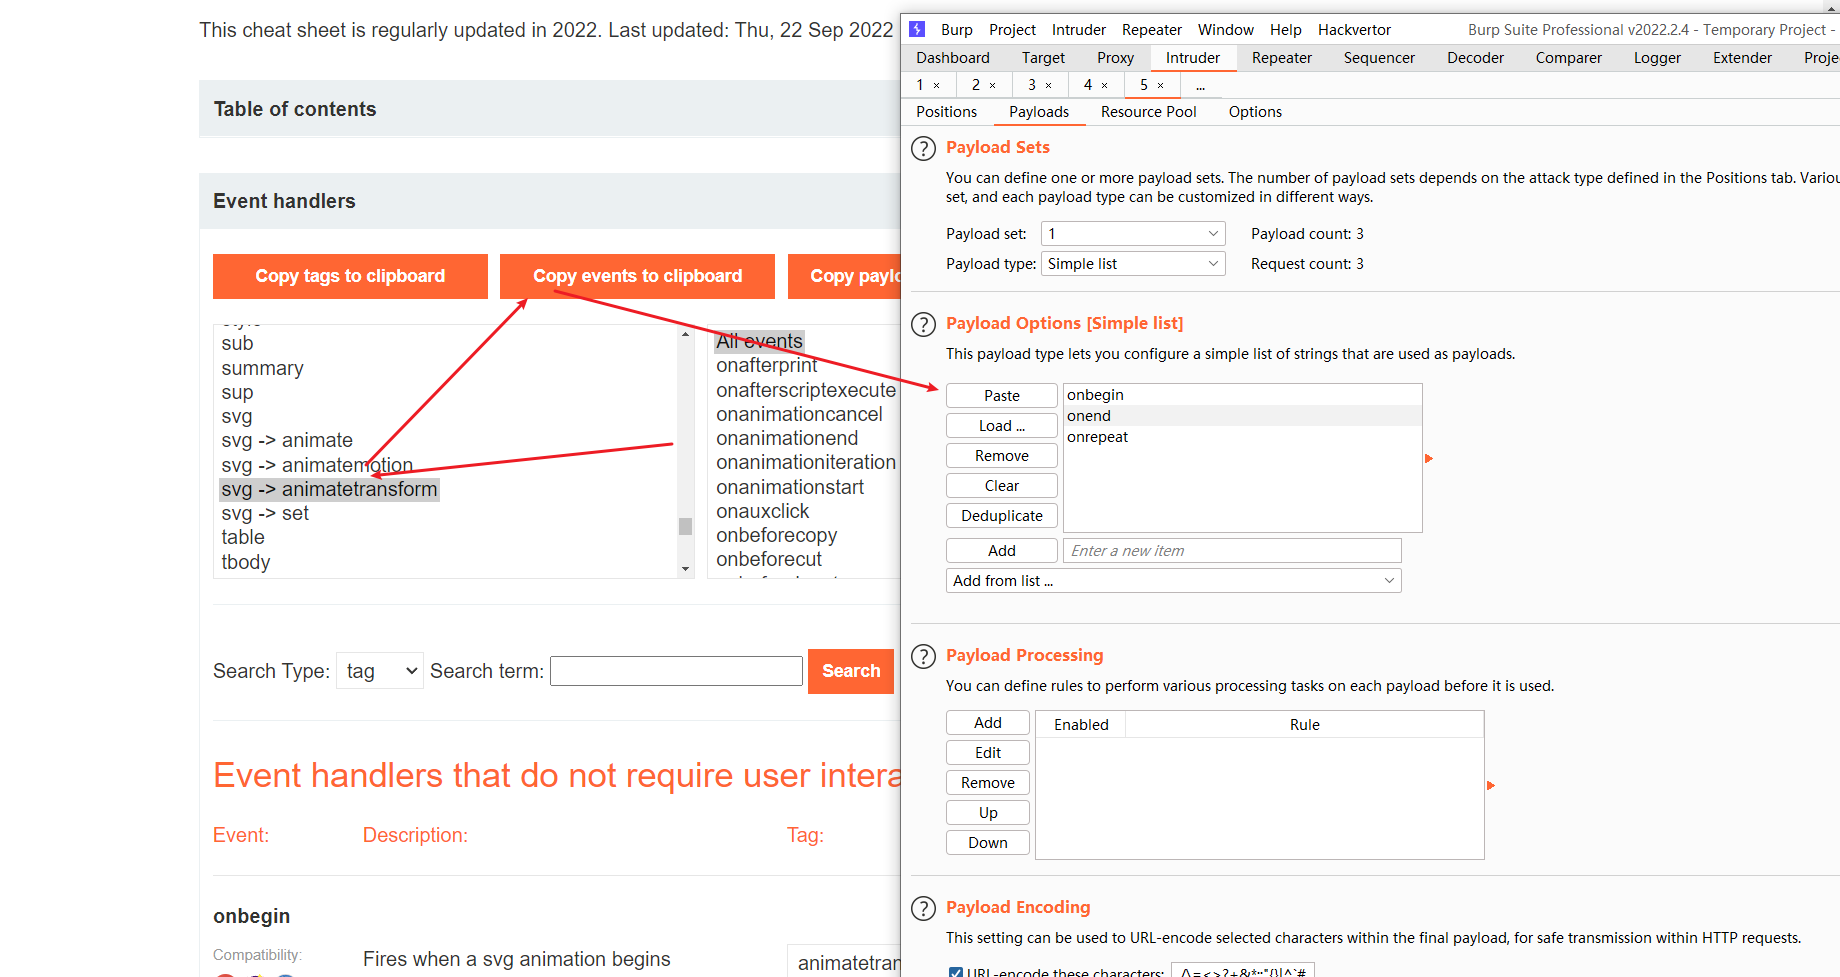The width and height of the screenshot is (1840, 977).
Task: Click the URL-encode characters input field
Action: coord(1243,971)
